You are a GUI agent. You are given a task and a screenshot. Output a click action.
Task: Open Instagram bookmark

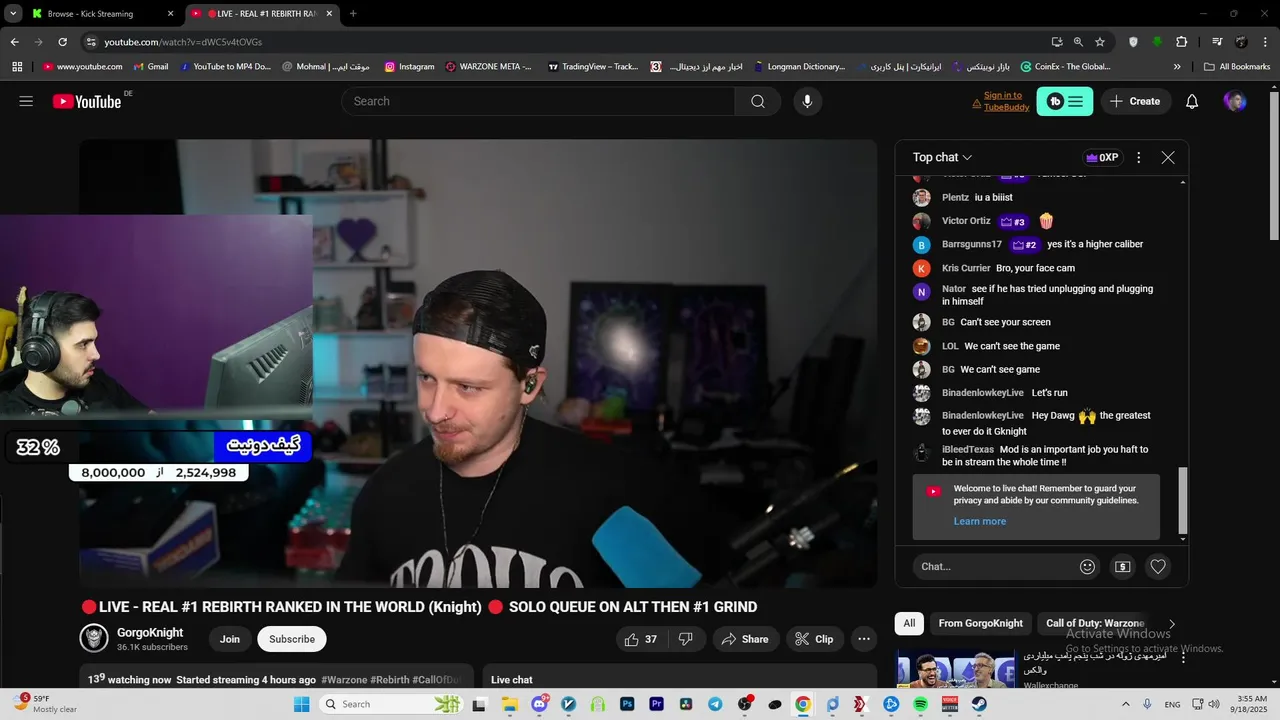tap(409, 67)
